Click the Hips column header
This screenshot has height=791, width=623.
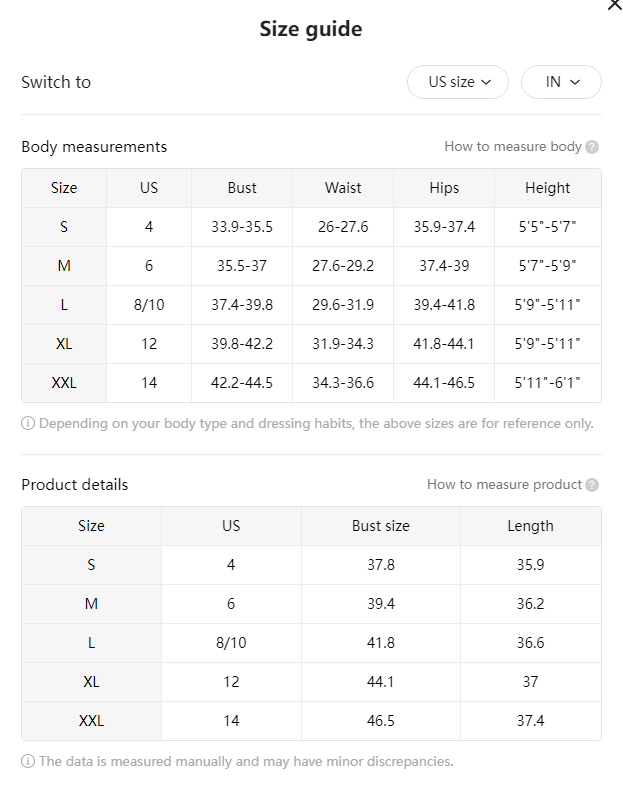pos(444,188)
